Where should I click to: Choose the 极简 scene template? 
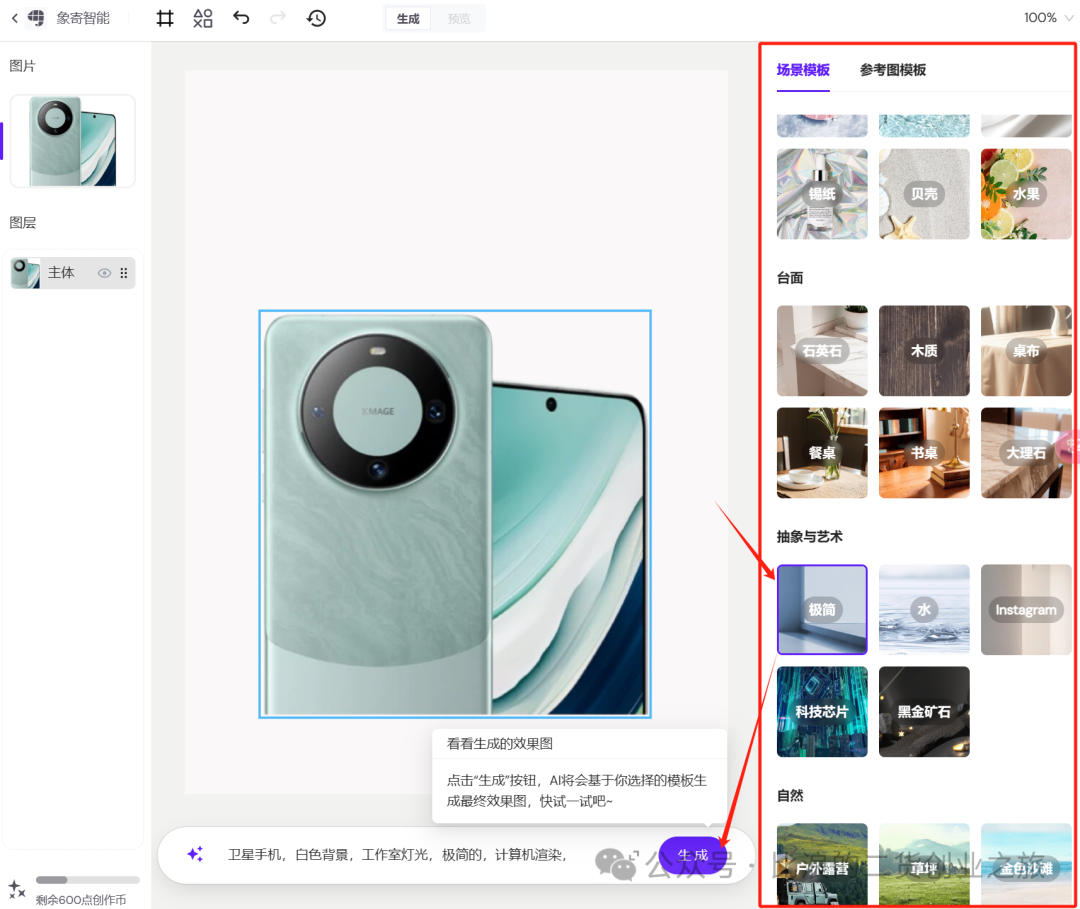[822, 609]
